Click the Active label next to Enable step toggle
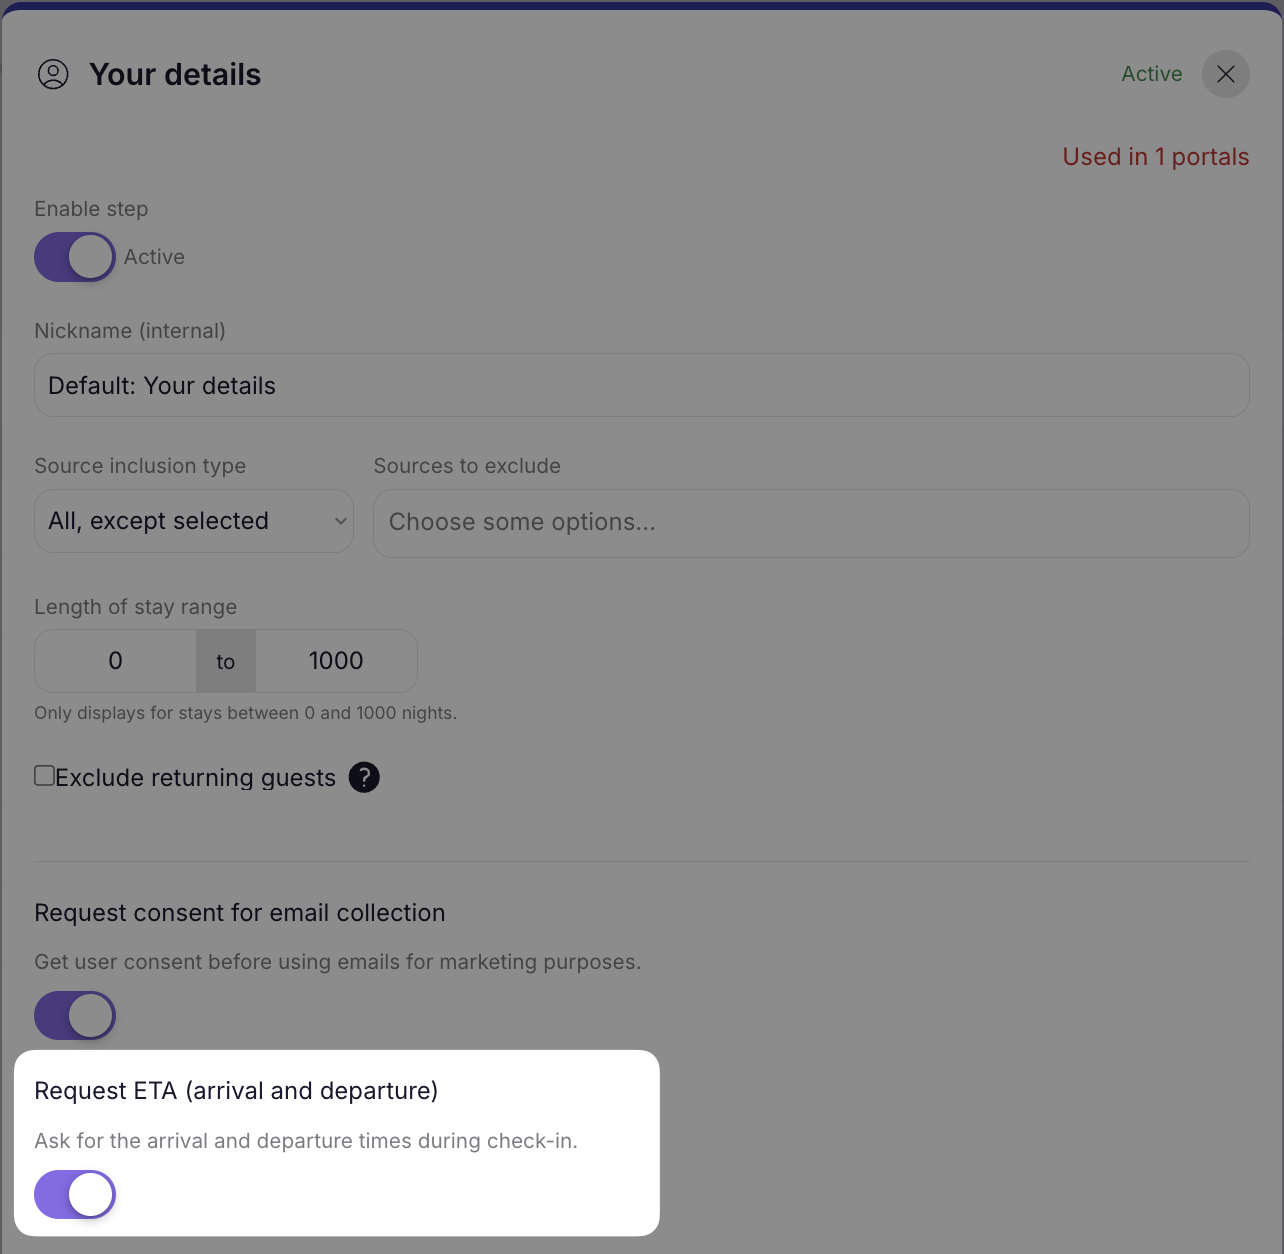The height and width of the screenshot is (1254, 1284). 155,257
